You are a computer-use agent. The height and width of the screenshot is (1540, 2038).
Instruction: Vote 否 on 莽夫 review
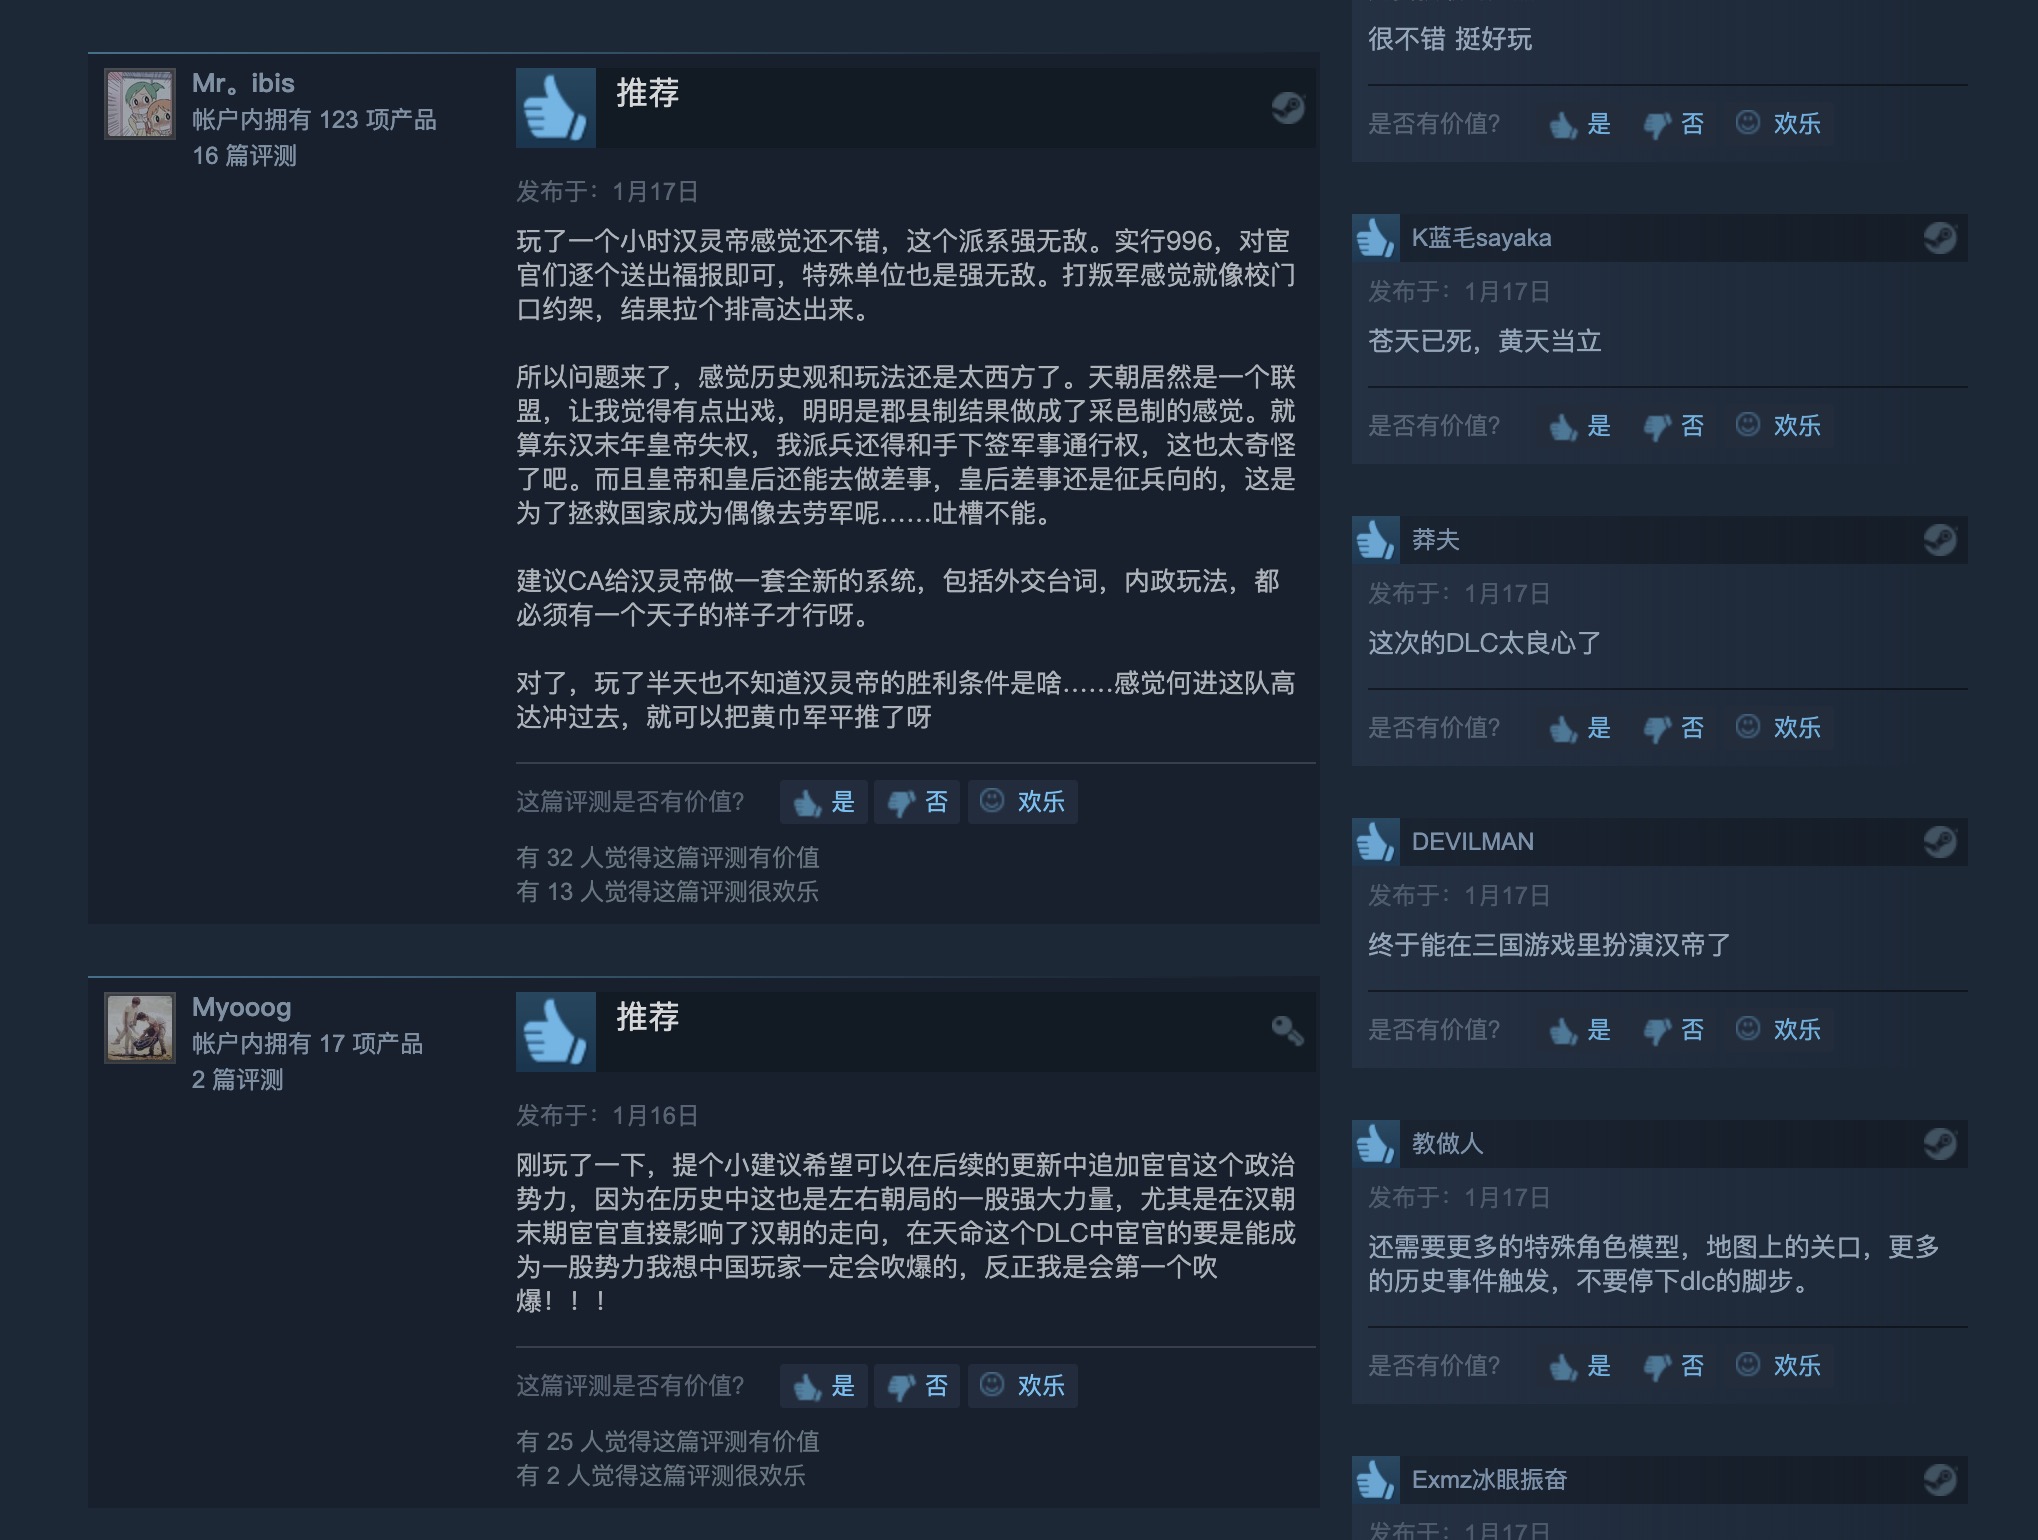pos(1673,728)
